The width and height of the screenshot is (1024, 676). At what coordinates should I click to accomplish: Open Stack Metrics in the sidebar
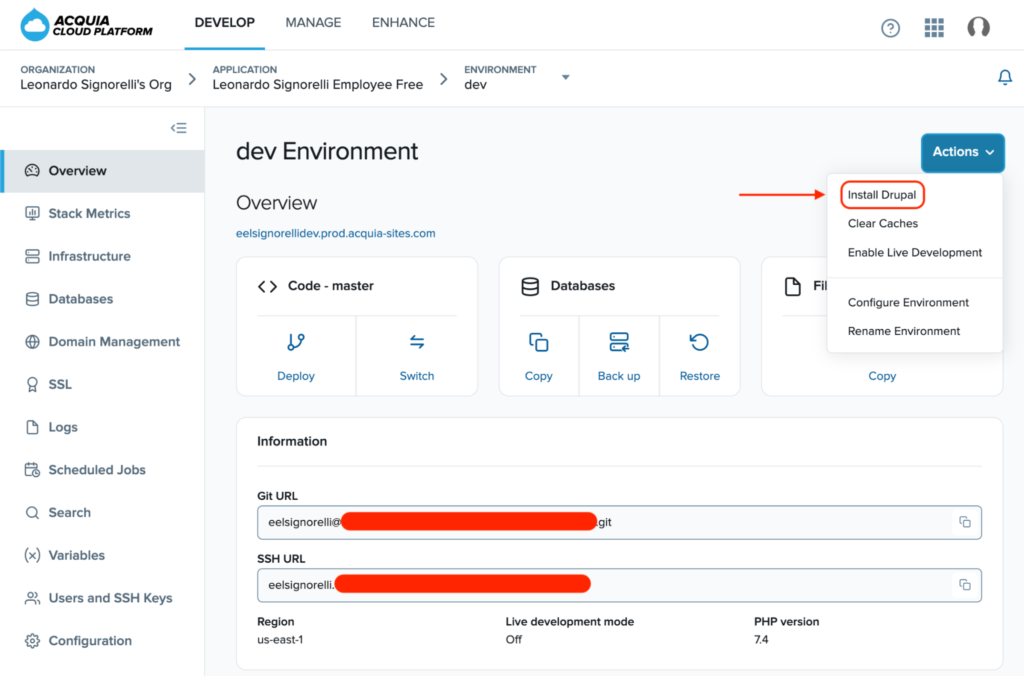103,214
